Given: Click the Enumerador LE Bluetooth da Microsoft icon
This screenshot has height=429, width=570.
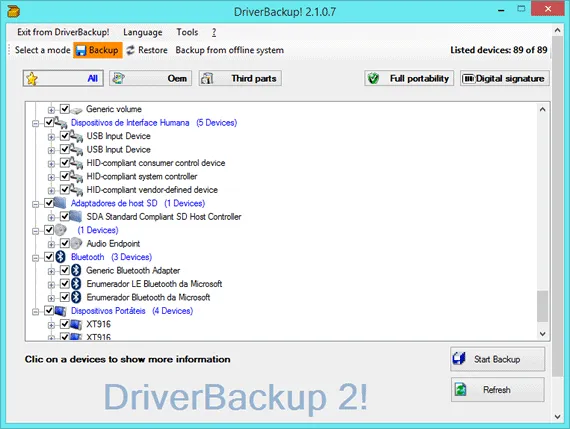Looking at the screenshot, I should pyautogui.click(x=76, y=284).
